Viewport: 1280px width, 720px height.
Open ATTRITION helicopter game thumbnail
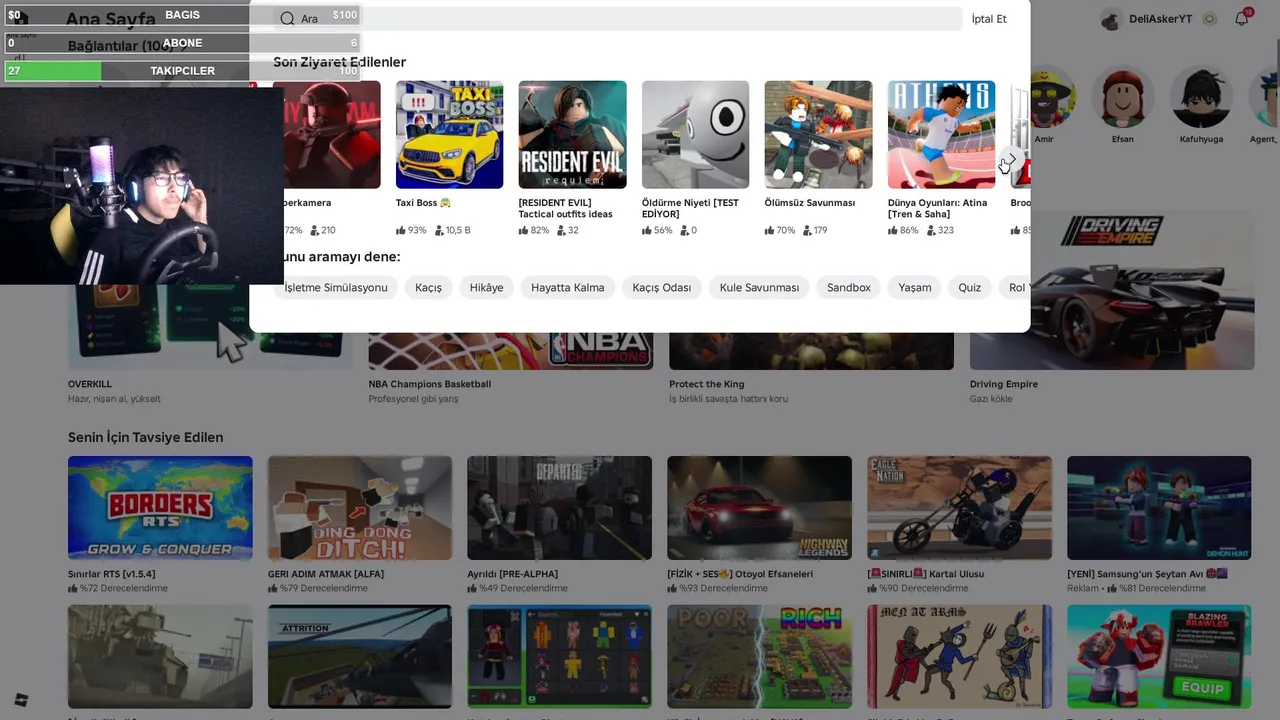coord(360,656)
